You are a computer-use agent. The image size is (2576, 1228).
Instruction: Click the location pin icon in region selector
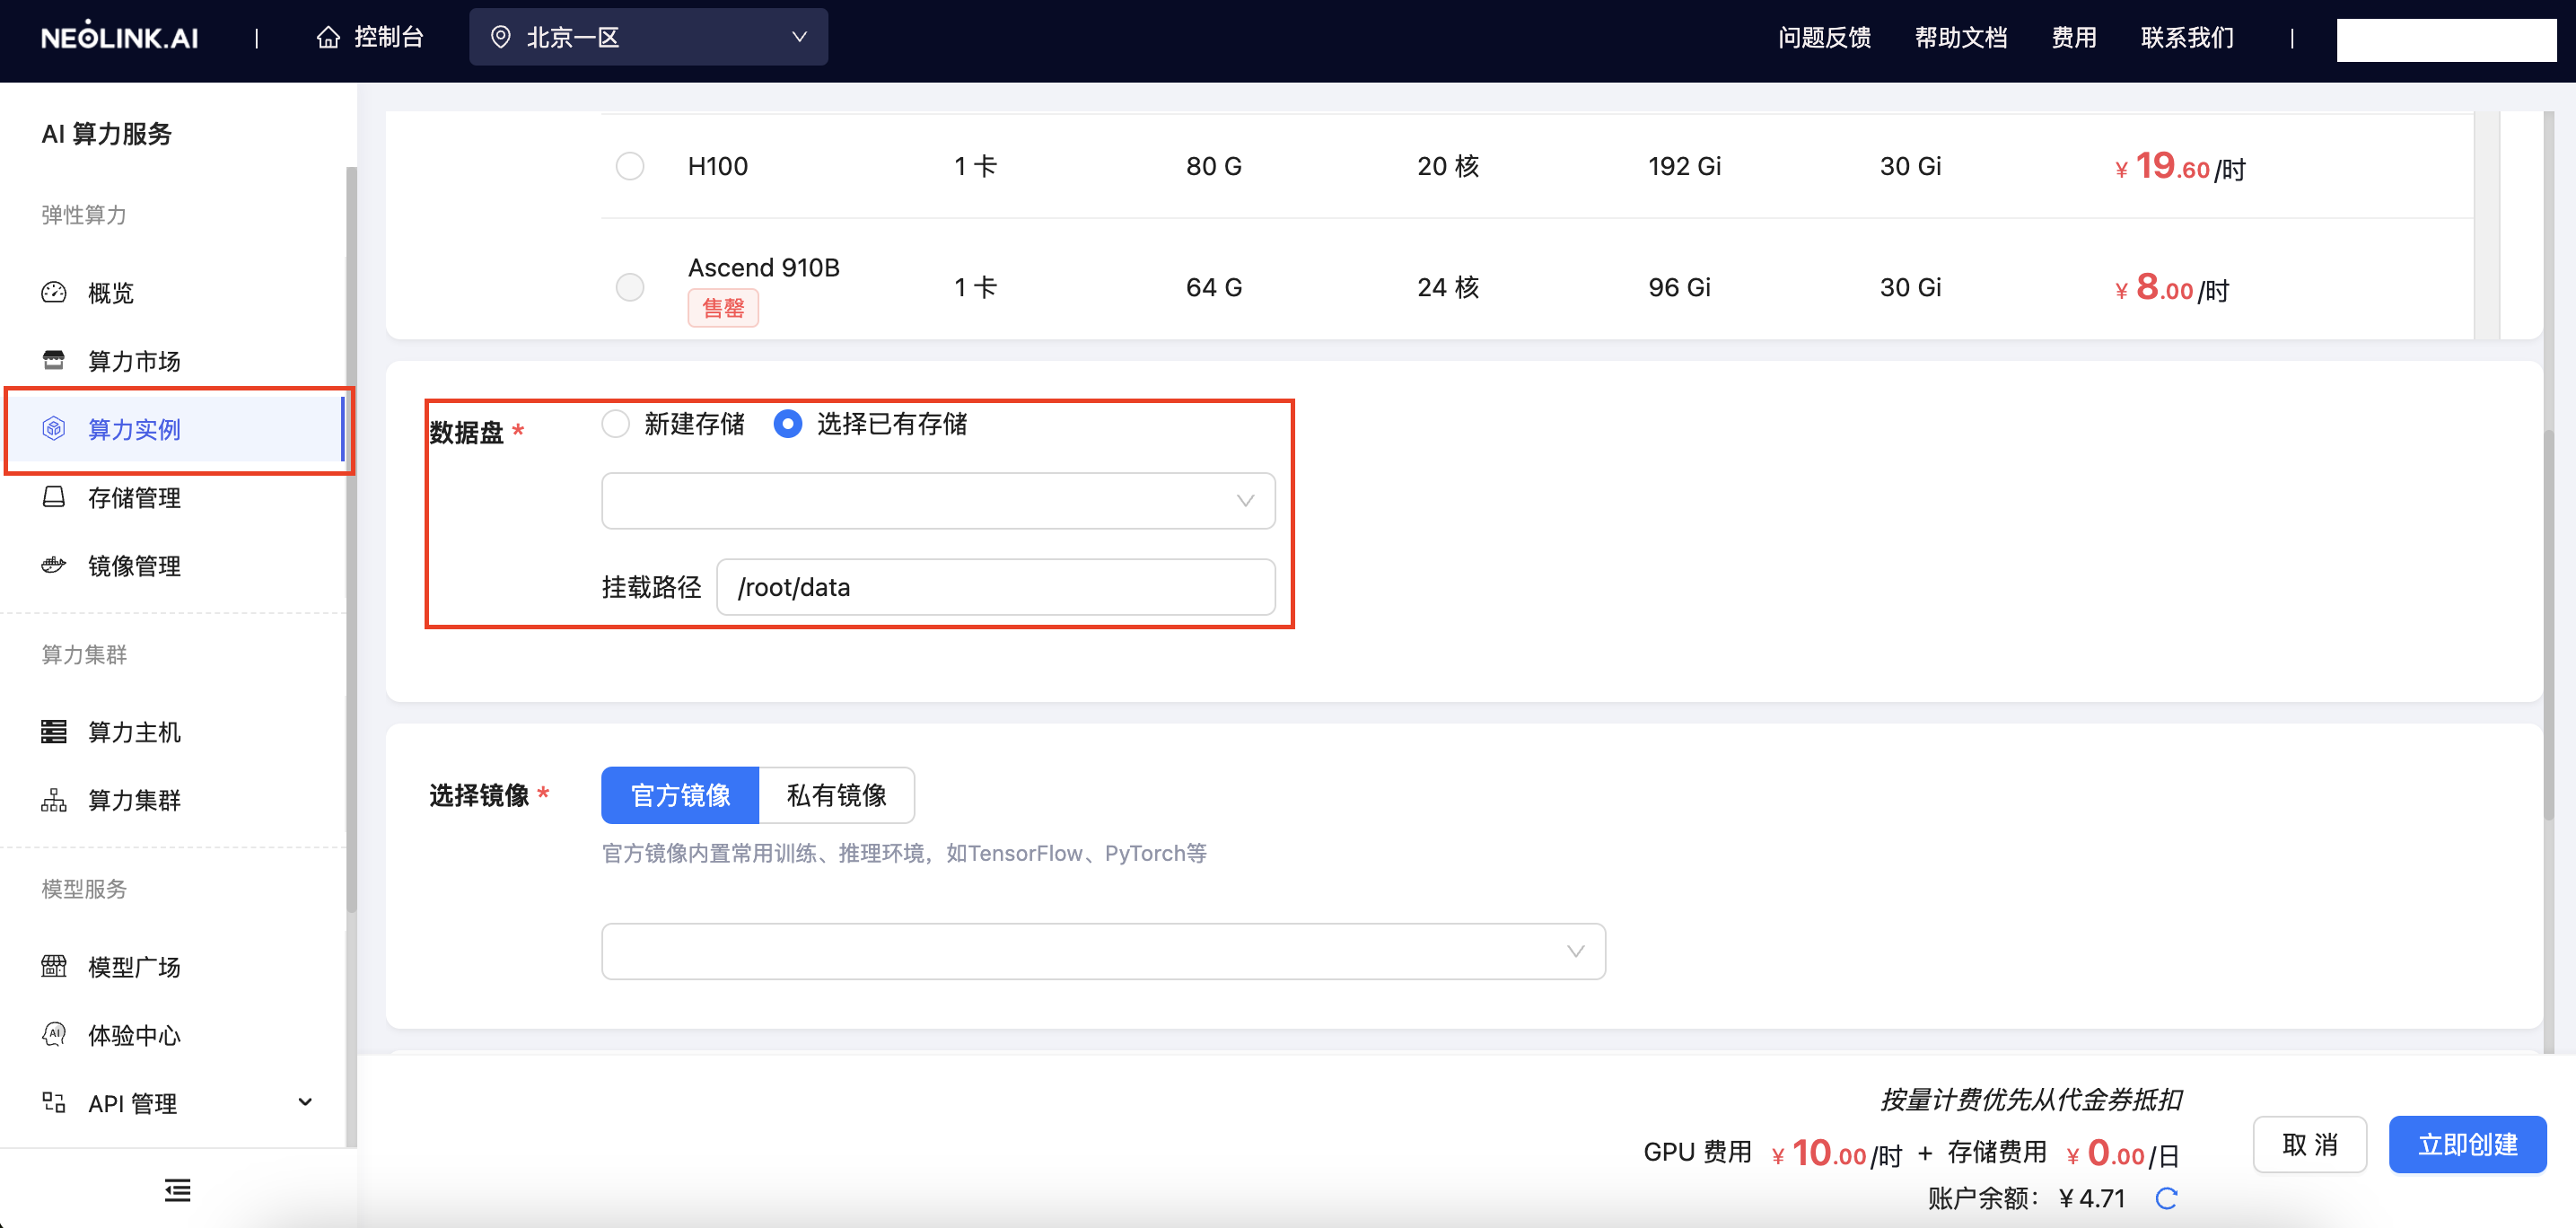(500, 37)
